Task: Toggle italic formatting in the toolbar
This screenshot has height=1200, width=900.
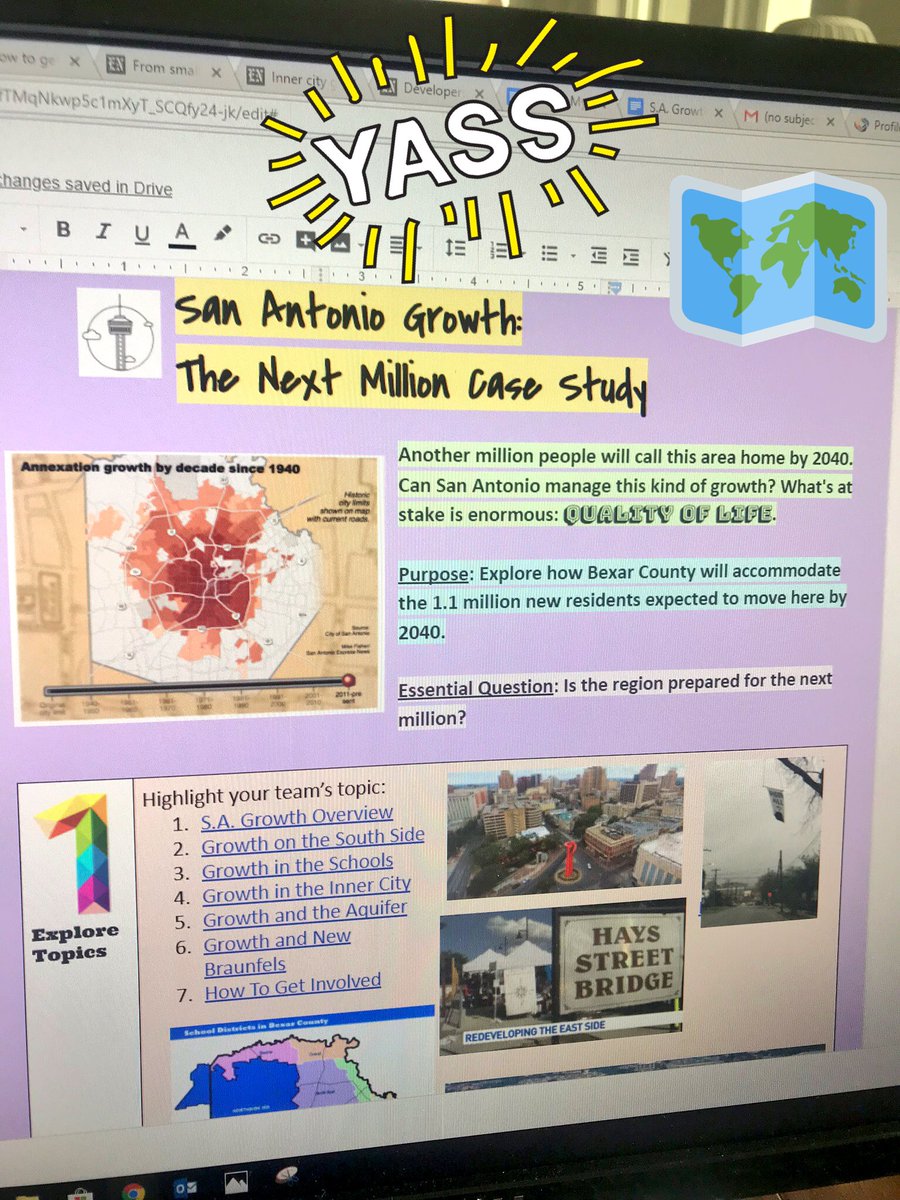Action: [101, 231]
